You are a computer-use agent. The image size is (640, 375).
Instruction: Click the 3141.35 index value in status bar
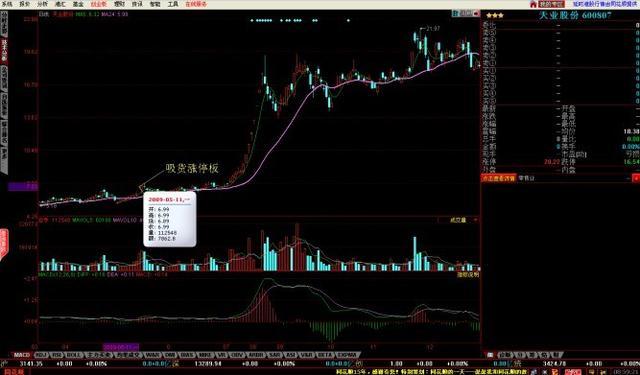31,363
